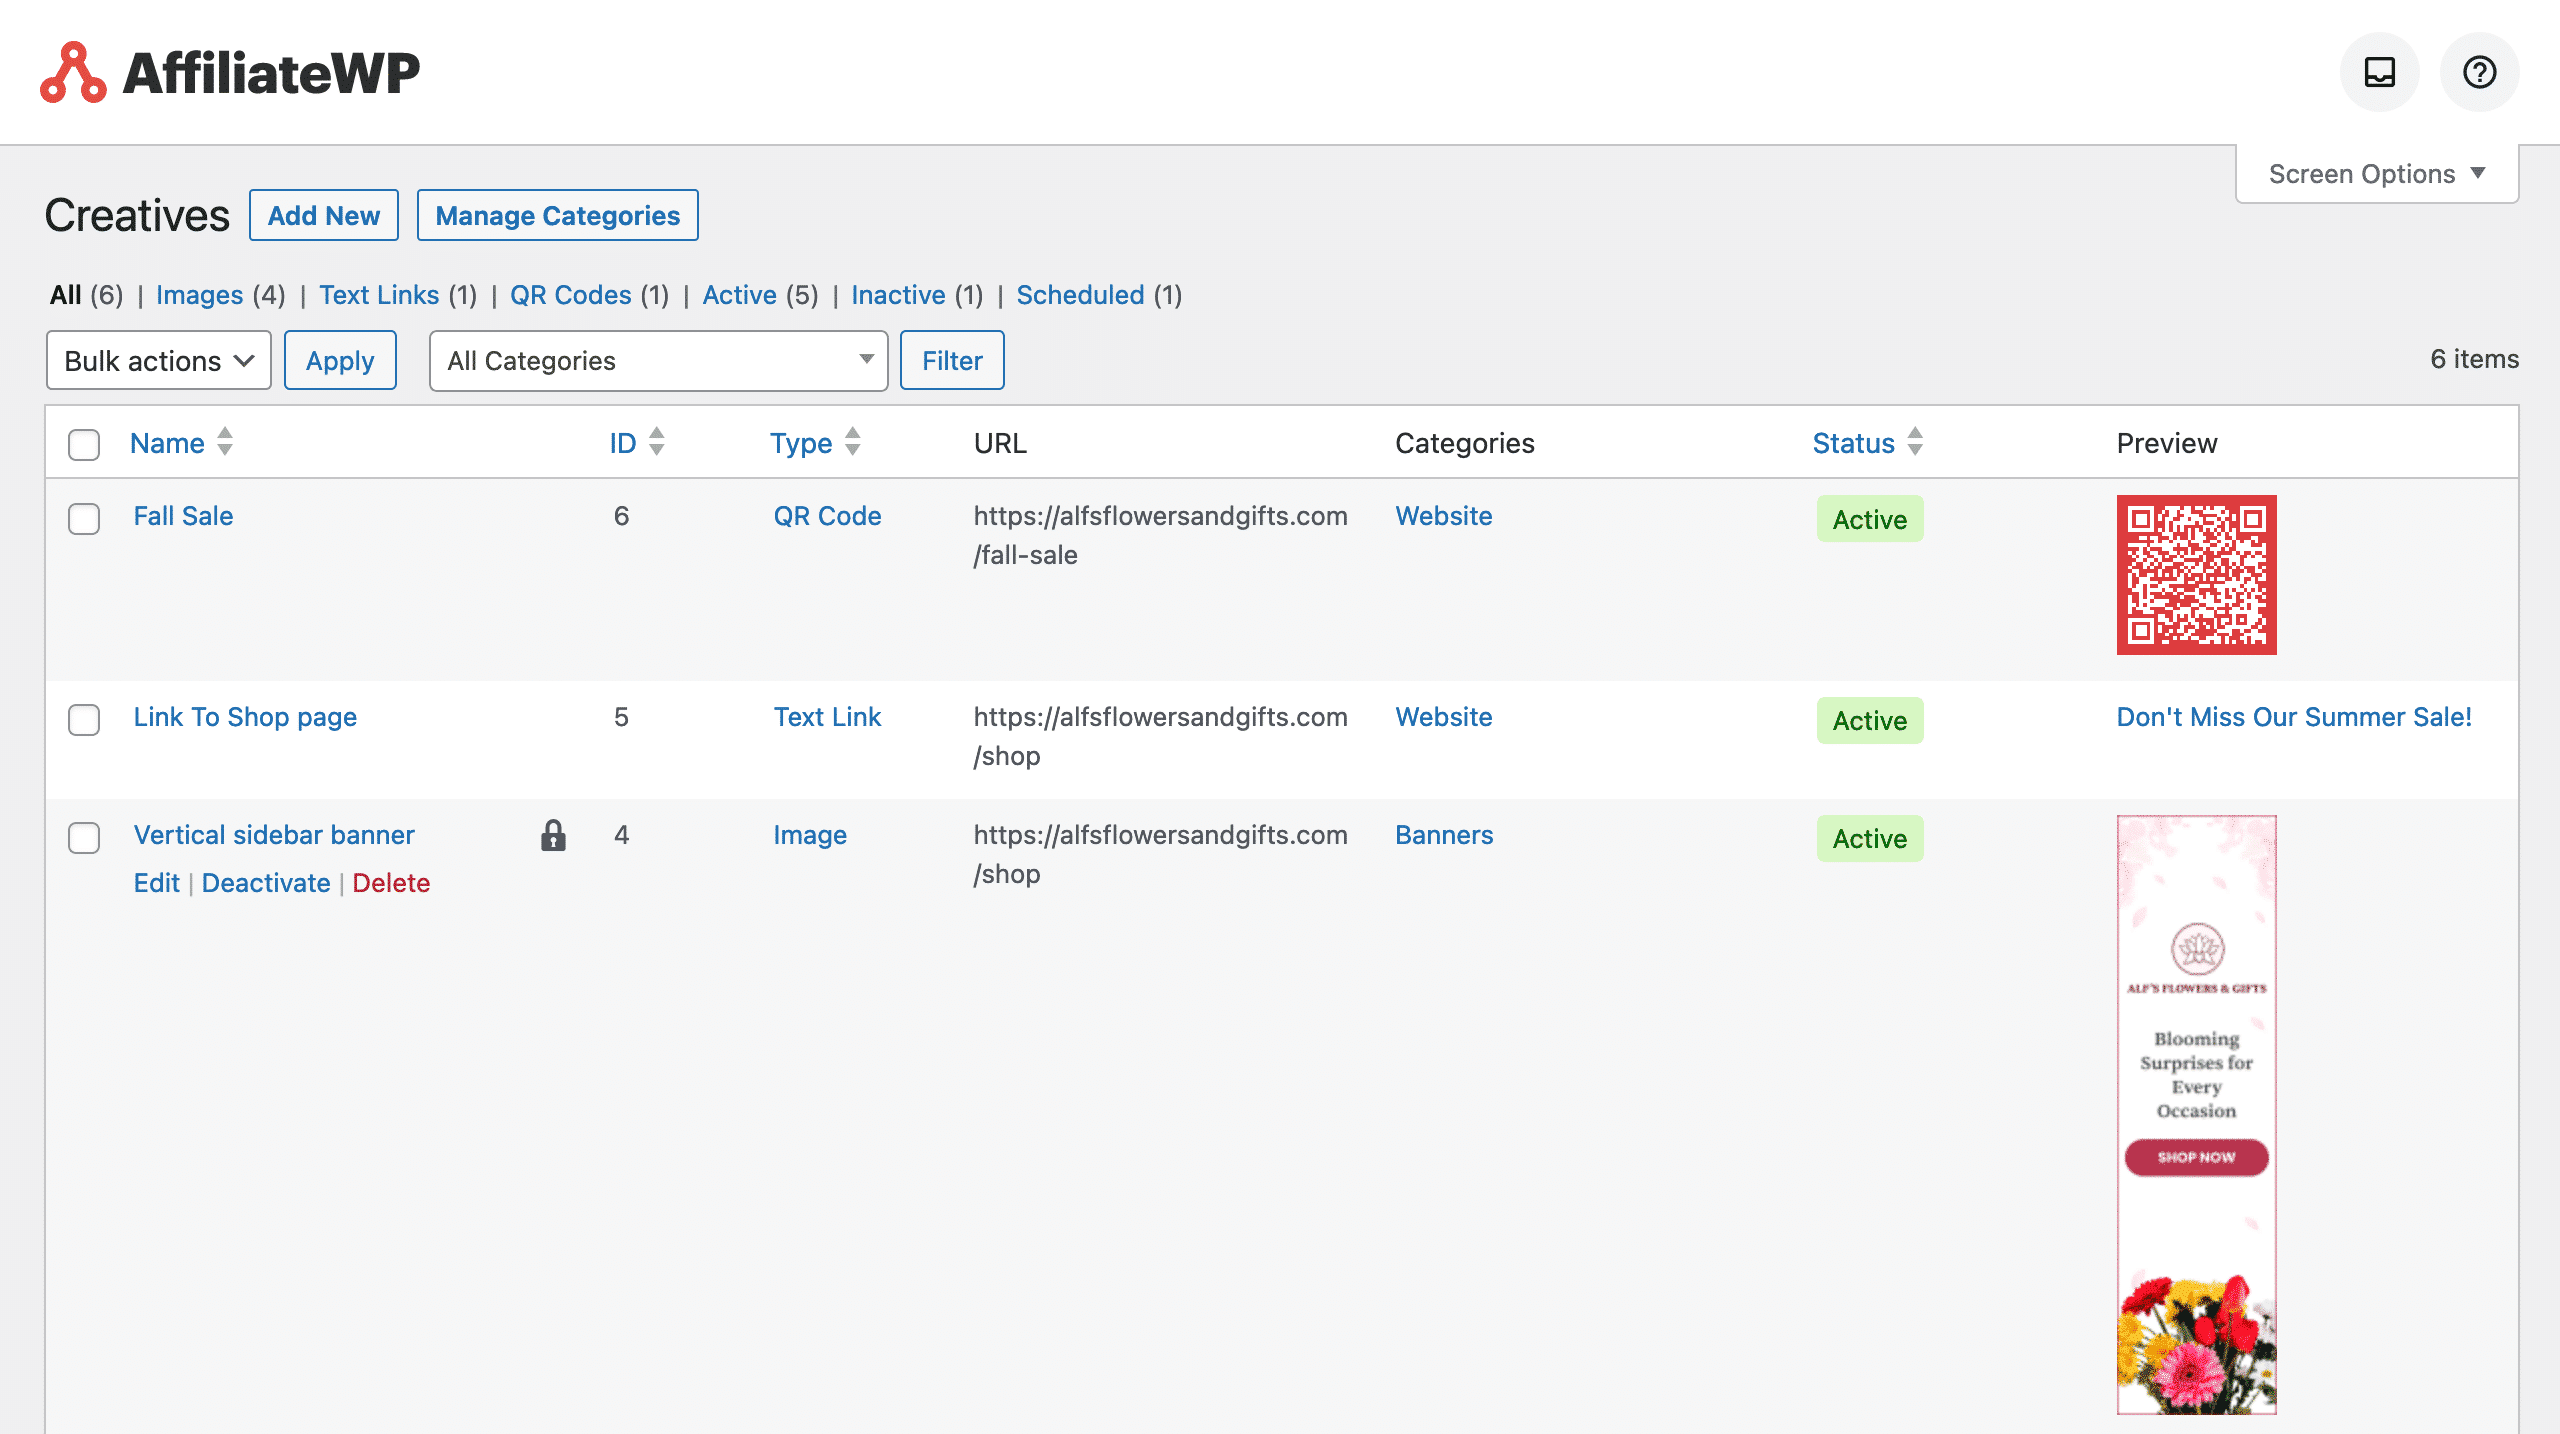This screenshot has width=2560, height=1434.
Task: Sort by Status using its sort arrows
Action: pos(1915,442)
